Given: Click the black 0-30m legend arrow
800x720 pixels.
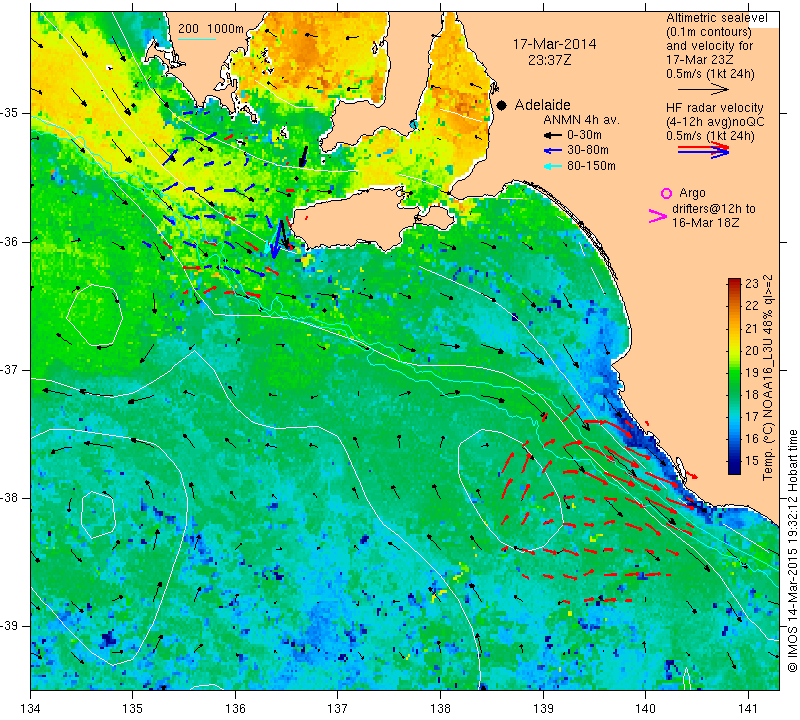Looking at the screenshot, I should coord(552,135).
